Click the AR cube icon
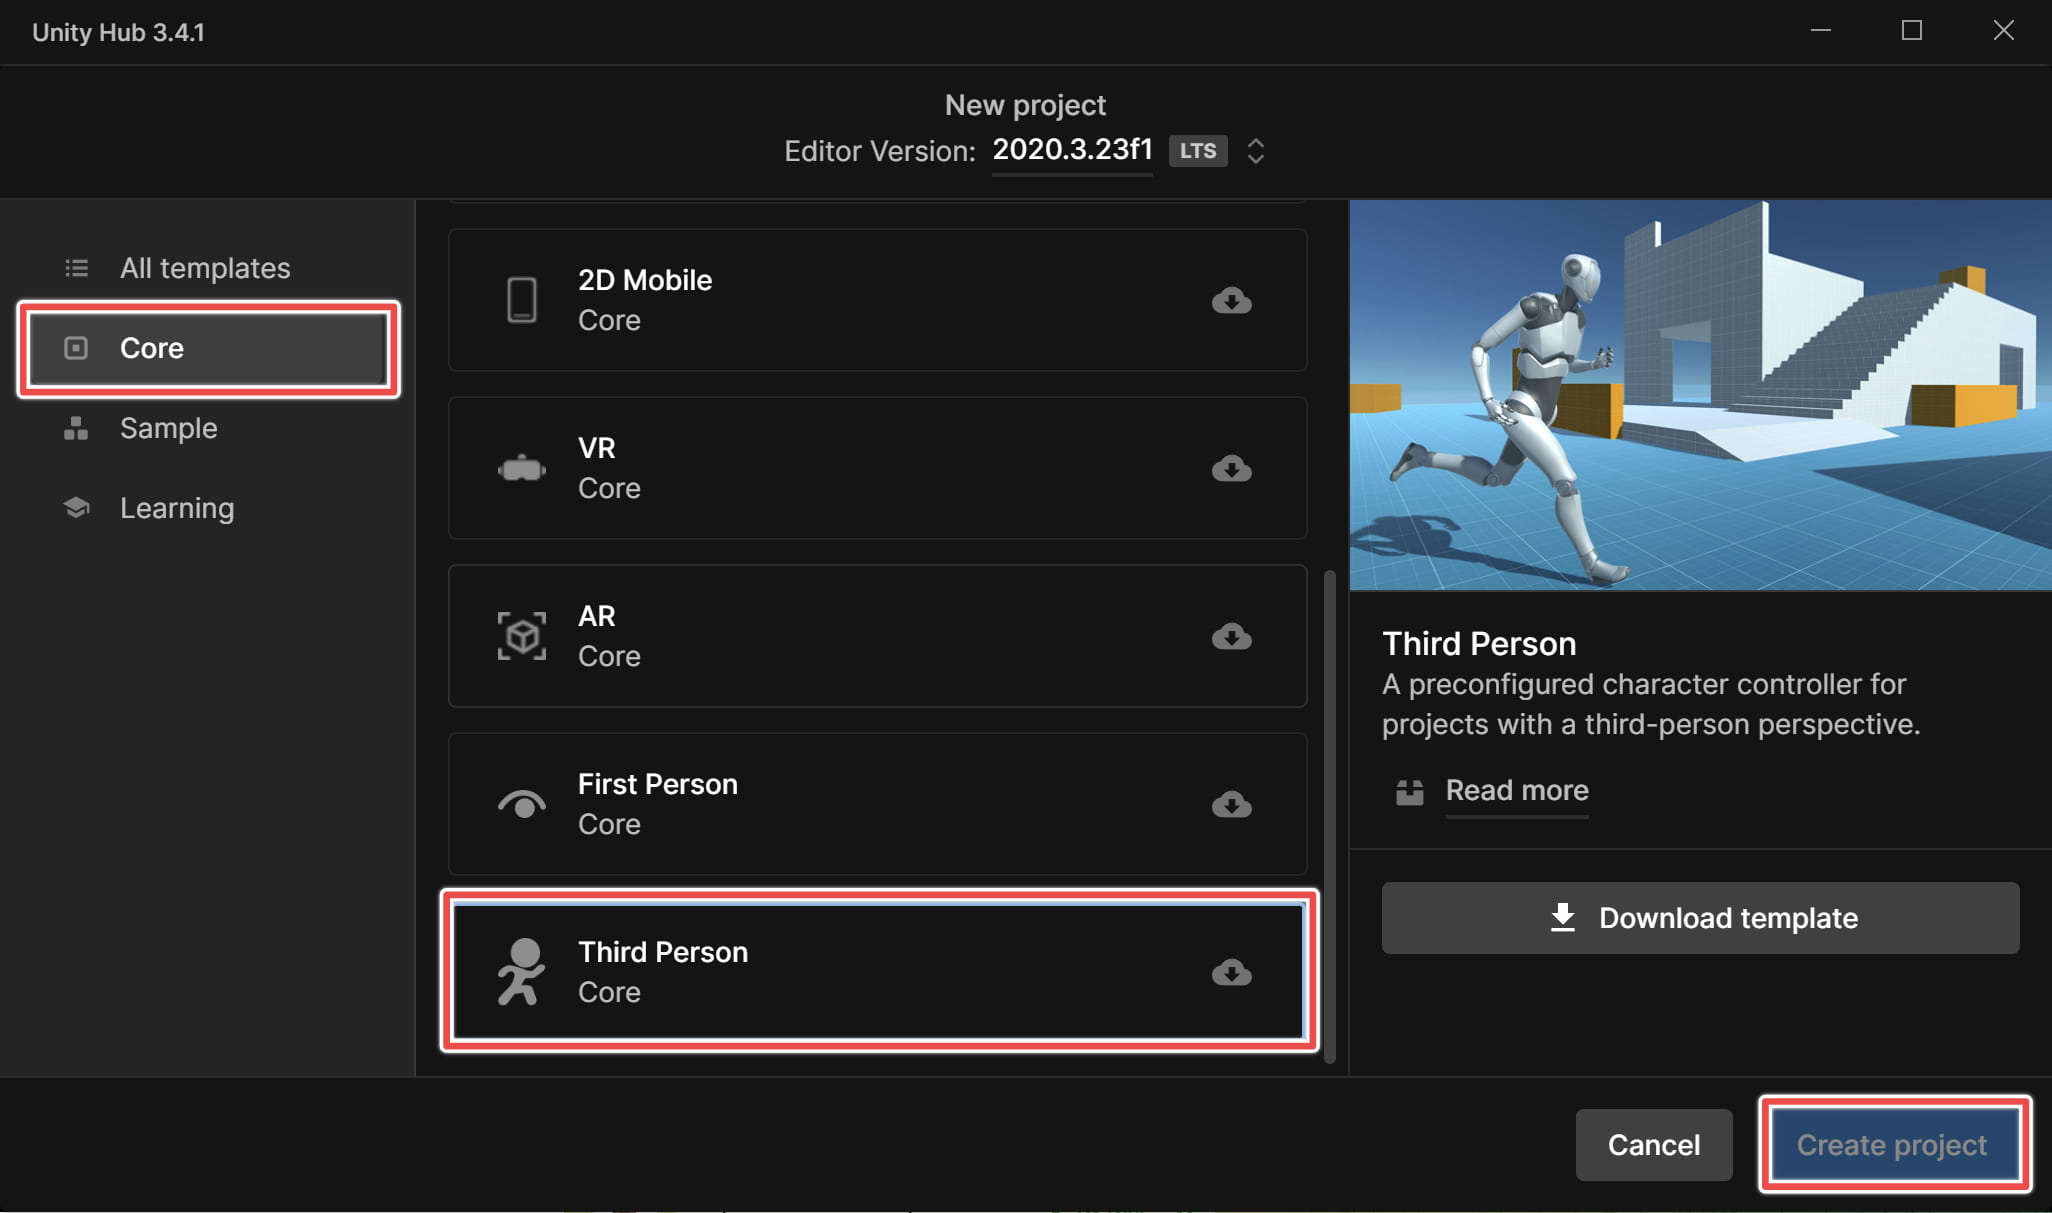 tap(522, 636)
